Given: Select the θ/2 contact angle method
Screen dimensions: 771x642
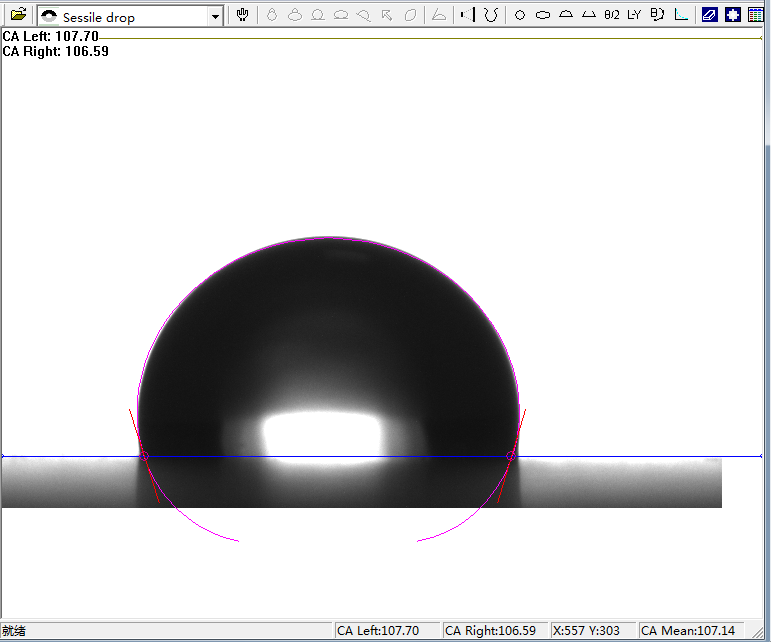Looking at the screenshot, I should click(611, 15).
